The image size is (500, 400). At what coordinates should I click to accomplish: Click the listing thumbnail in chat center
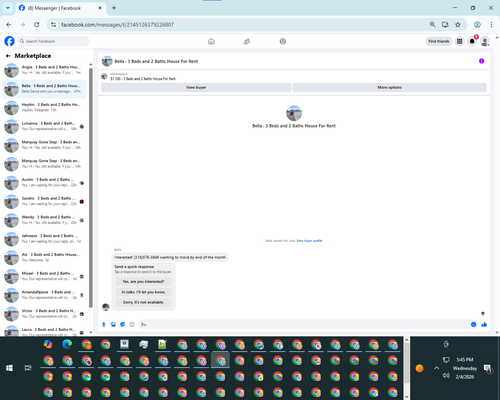coord(294,113)
